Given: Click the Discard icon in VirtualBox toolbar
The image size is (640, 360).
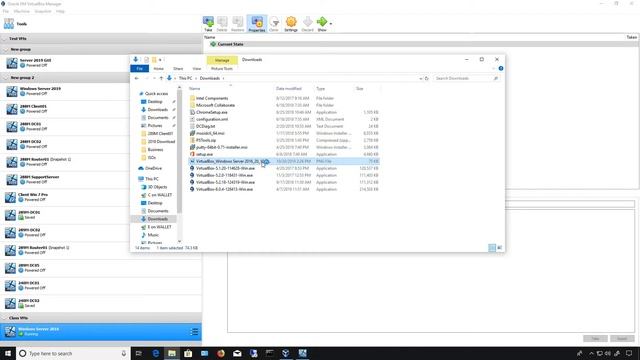Looking at the screenshot, I should pos(308,24).
